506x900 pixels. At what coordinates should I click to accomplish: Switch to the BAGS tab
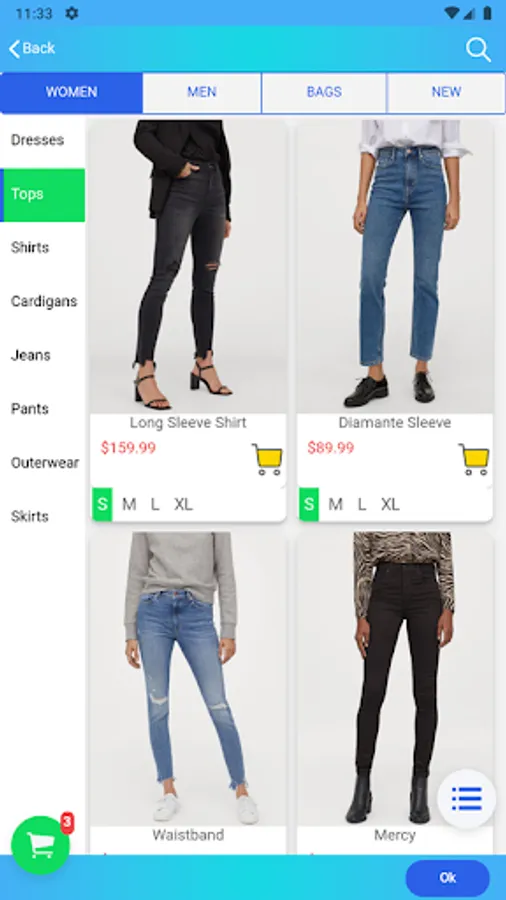click(x=324, y=92)
